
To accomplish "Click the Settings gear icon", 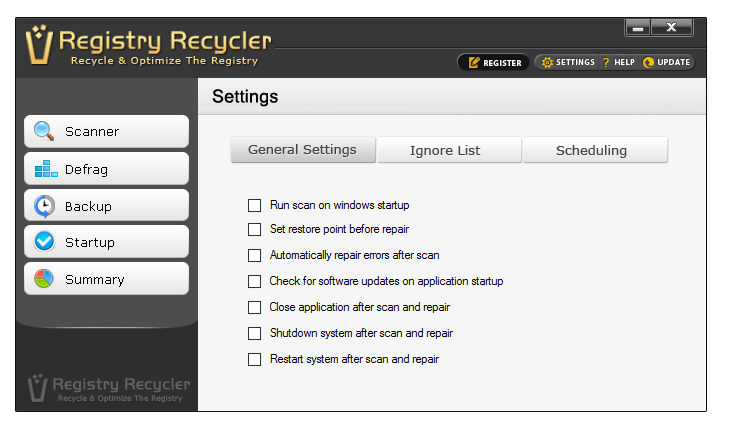I will (546, 62).
